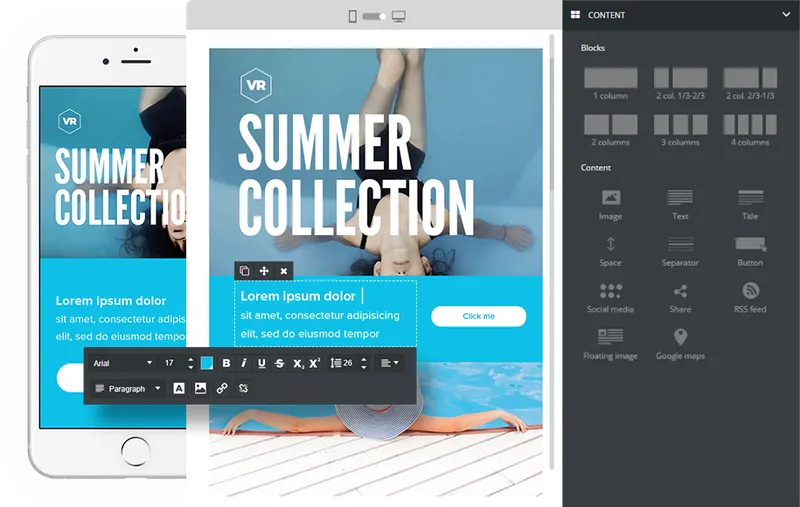The height and width of the screenshot is (507, 800).
Task: Add the Floating image element
Action: pyautogui.click(x=610, y=344)
